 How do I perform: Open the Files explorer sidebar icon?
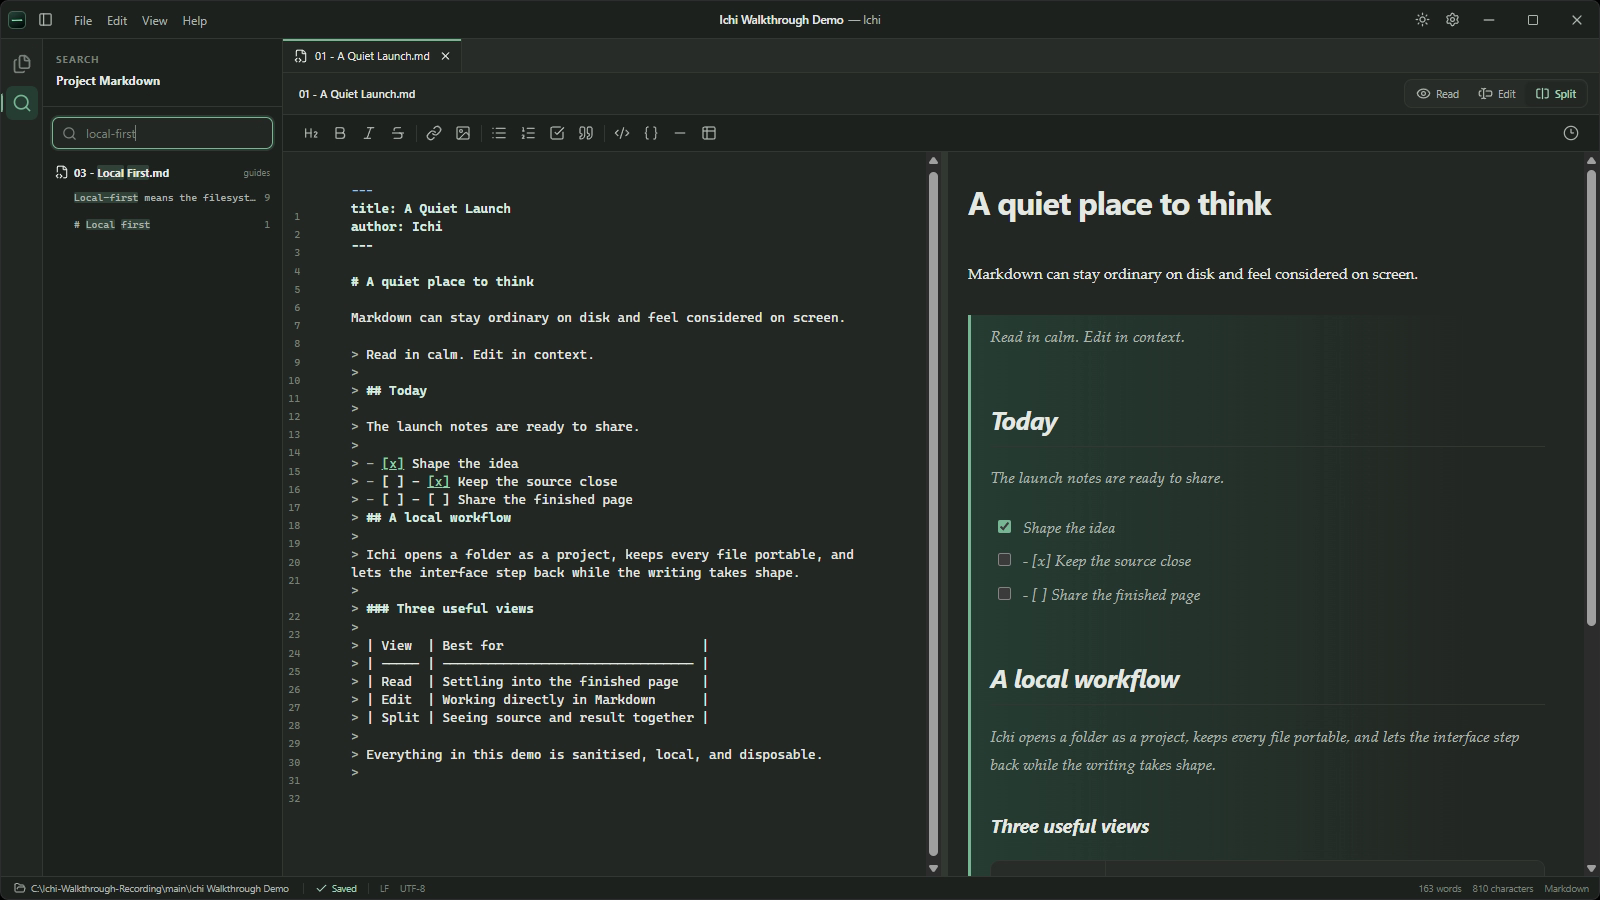tap(21, 64)
